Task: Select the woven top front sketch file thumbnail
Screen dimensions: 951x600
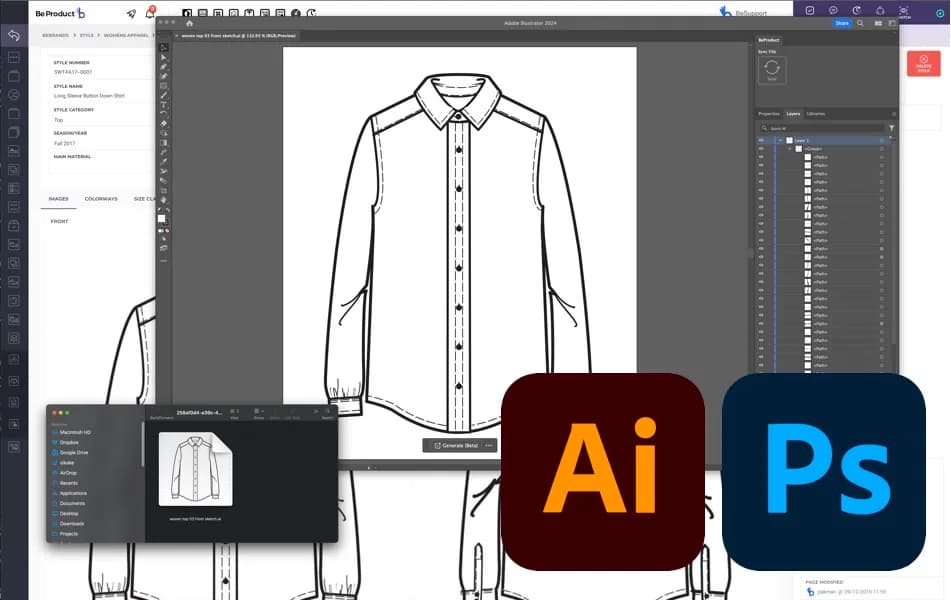Action: pos(195,468)
